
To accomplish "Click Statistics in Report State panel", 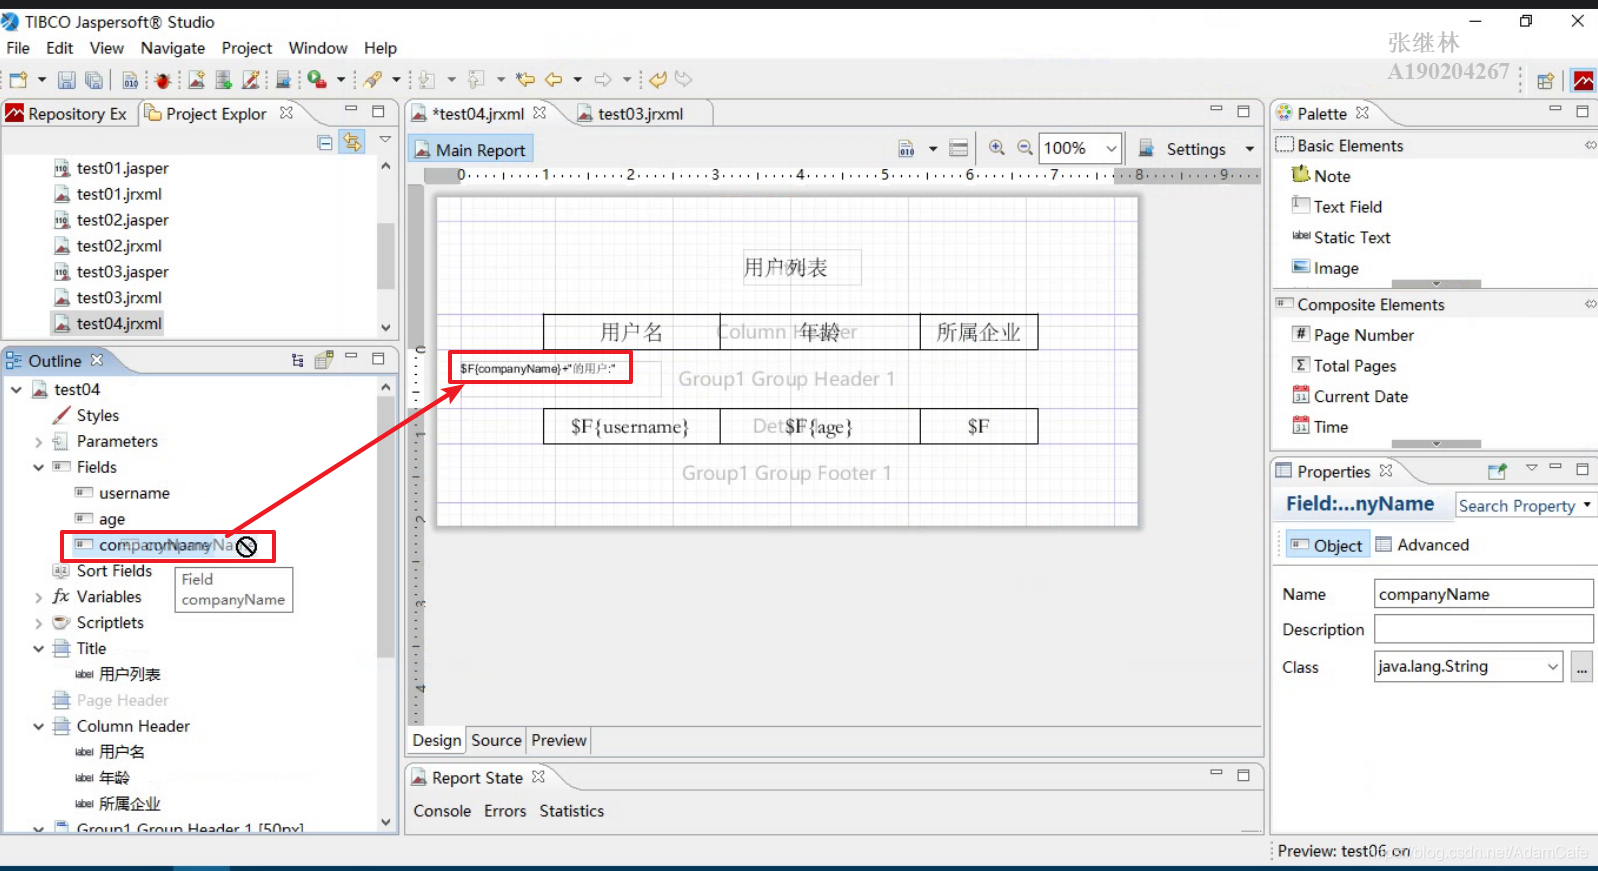I will tap(571, 811).
